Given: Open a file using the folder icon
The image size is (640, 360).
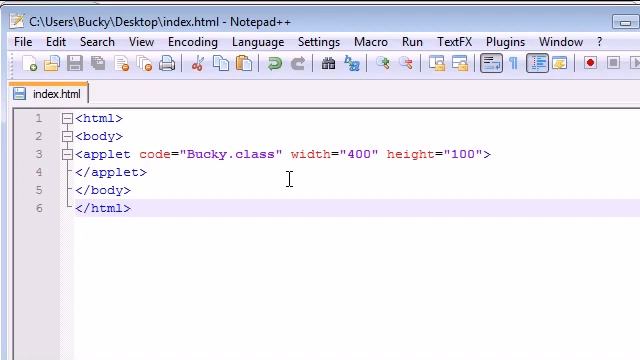Looking at the screenshot, I should (52, 64).
